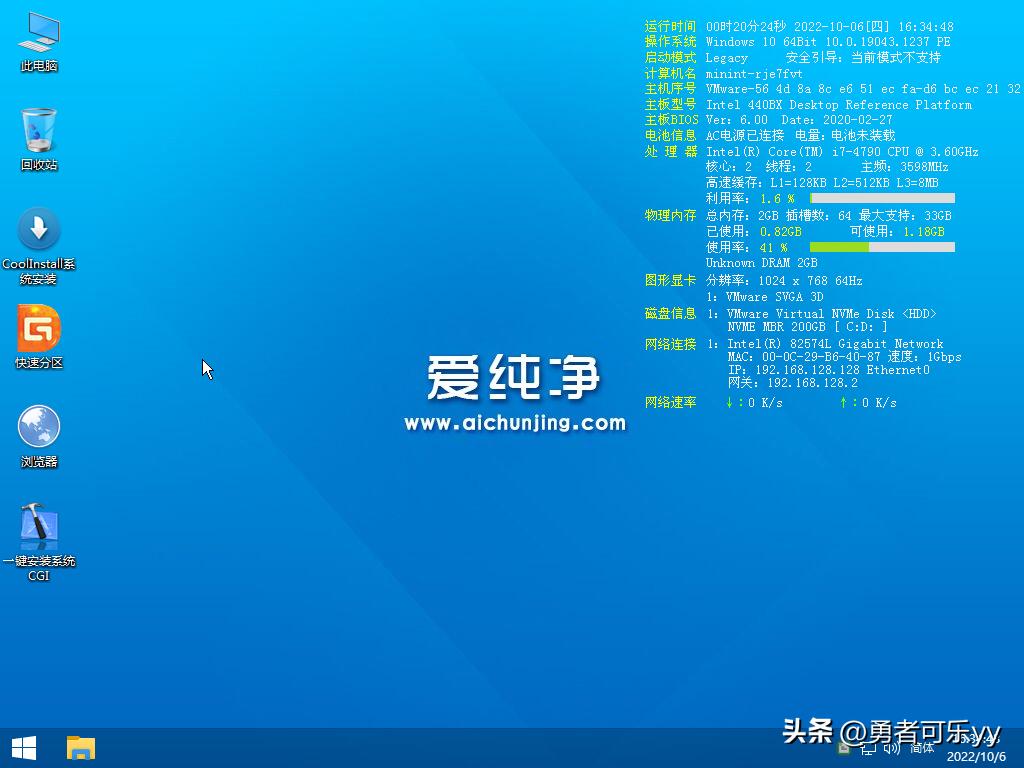Open File Explorer from the taskbar

click(x=80, y=747)
